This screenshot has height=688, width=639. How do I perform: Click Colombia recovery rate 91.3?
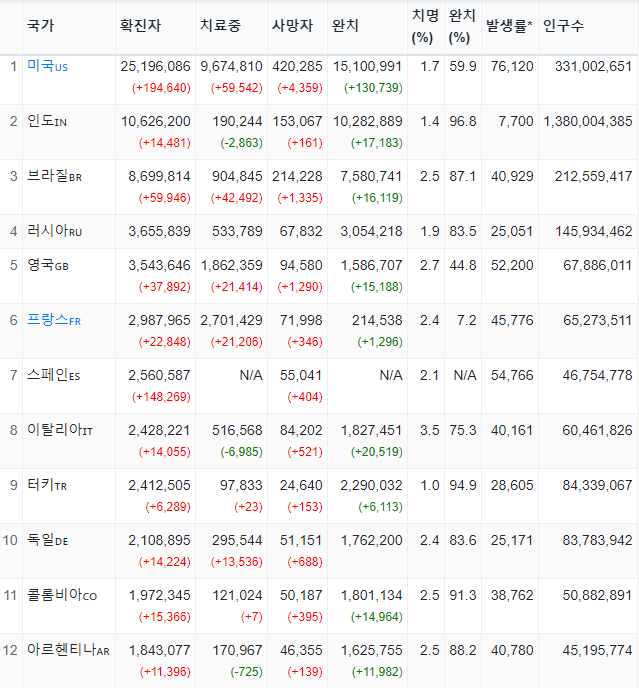point(463,595)
